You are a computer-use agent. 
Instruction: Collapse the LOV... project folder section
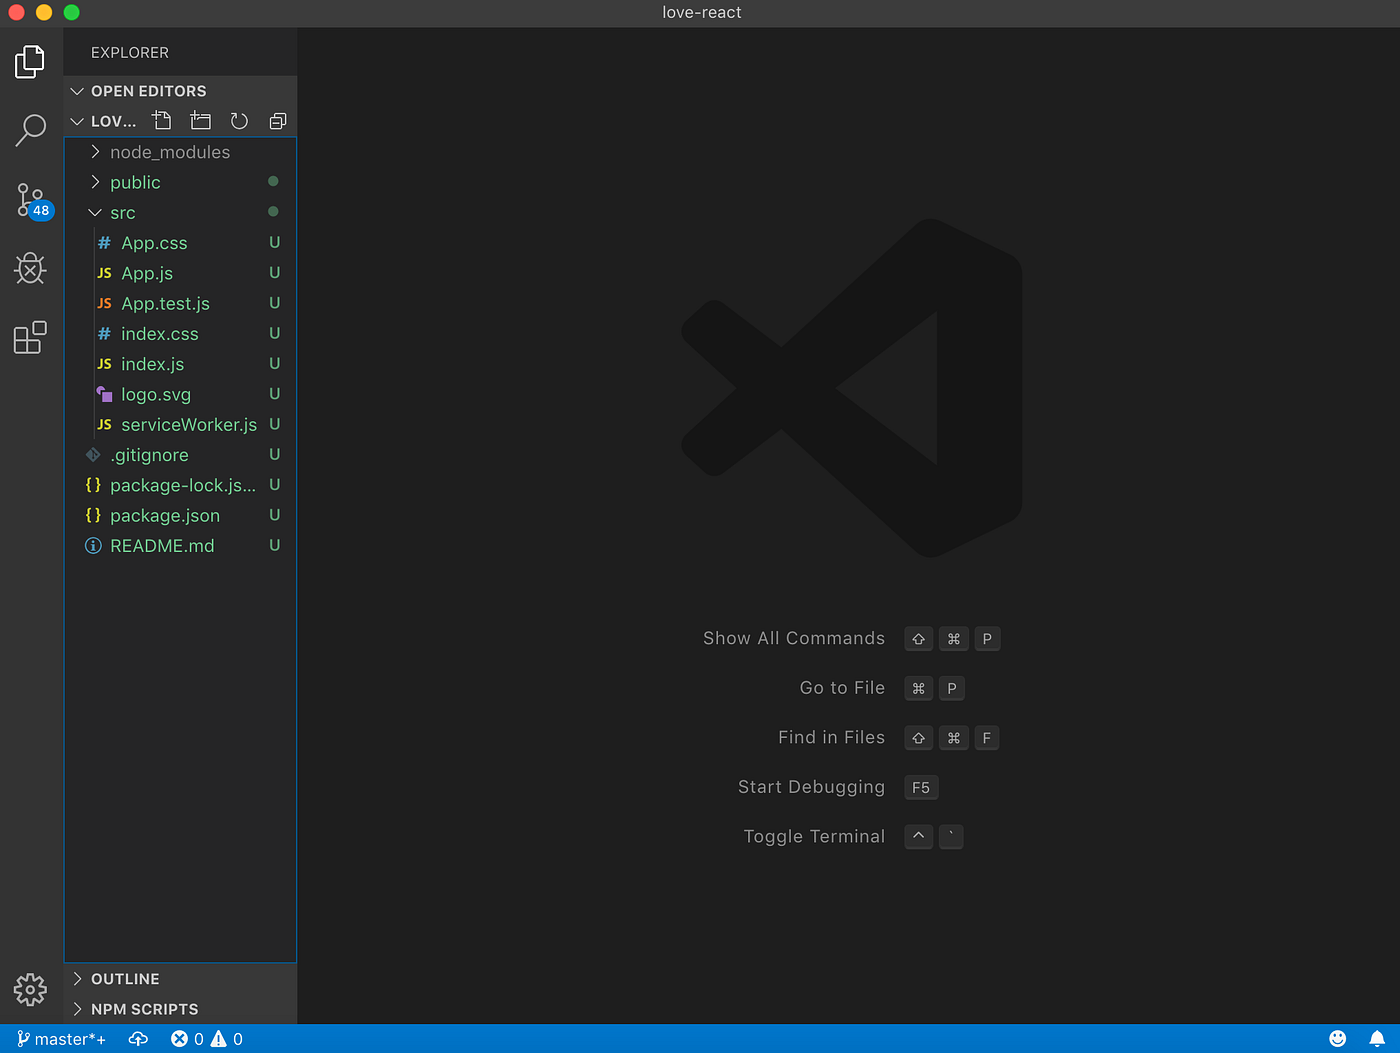click(x=103, y=121)
